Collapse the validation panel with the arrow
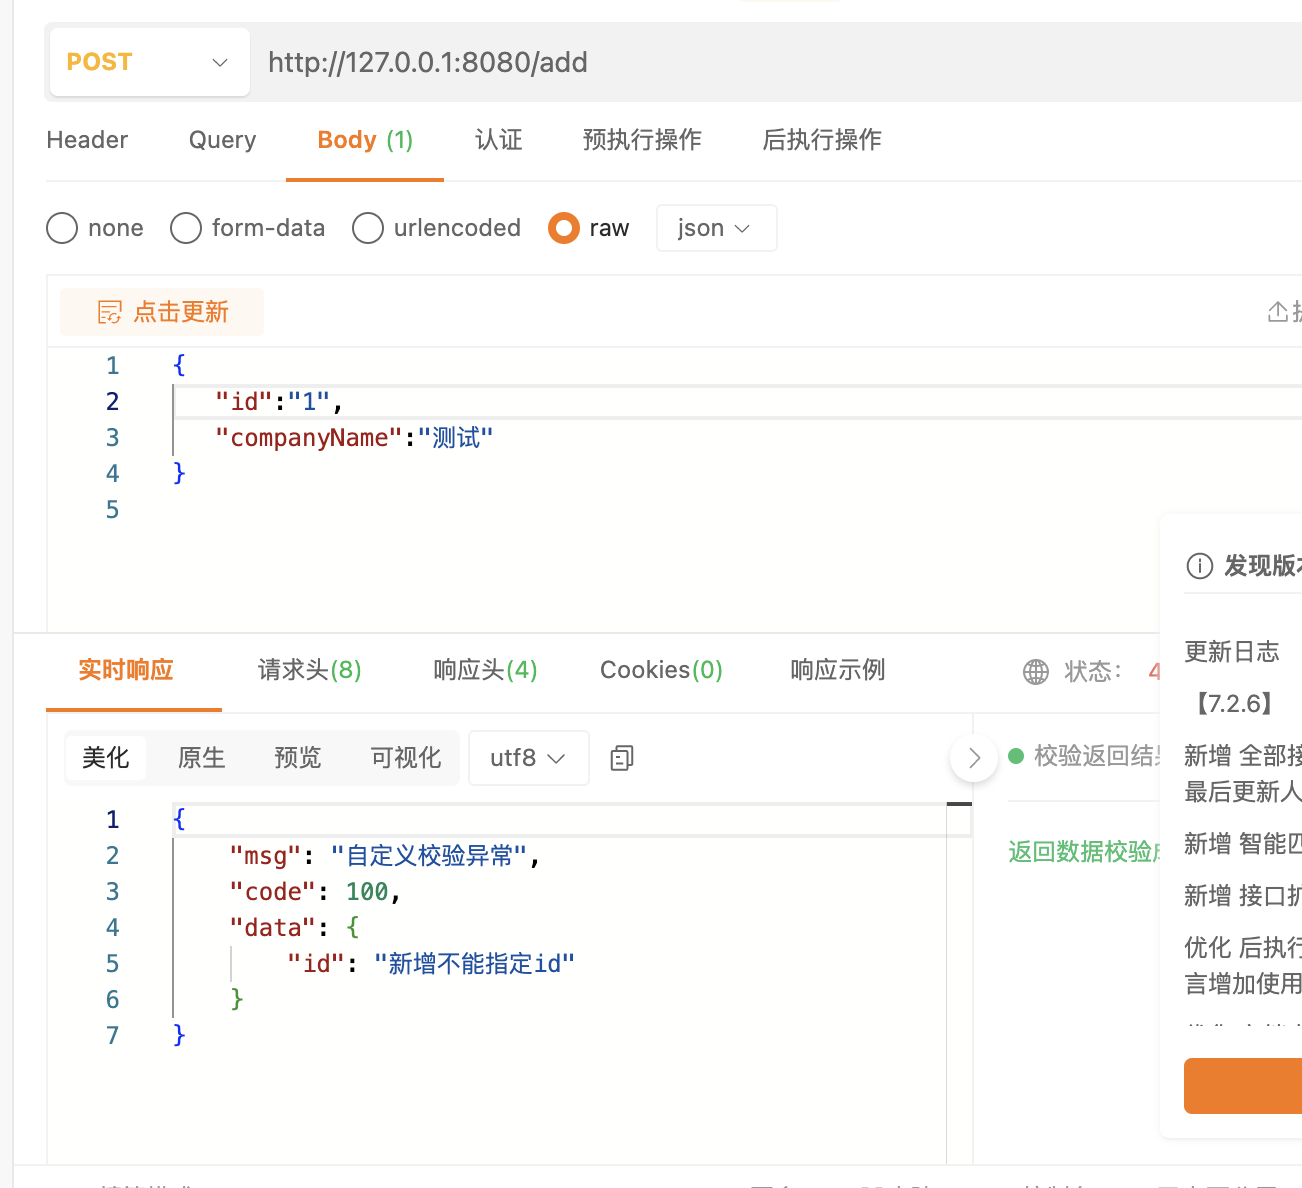 point(974,758)
